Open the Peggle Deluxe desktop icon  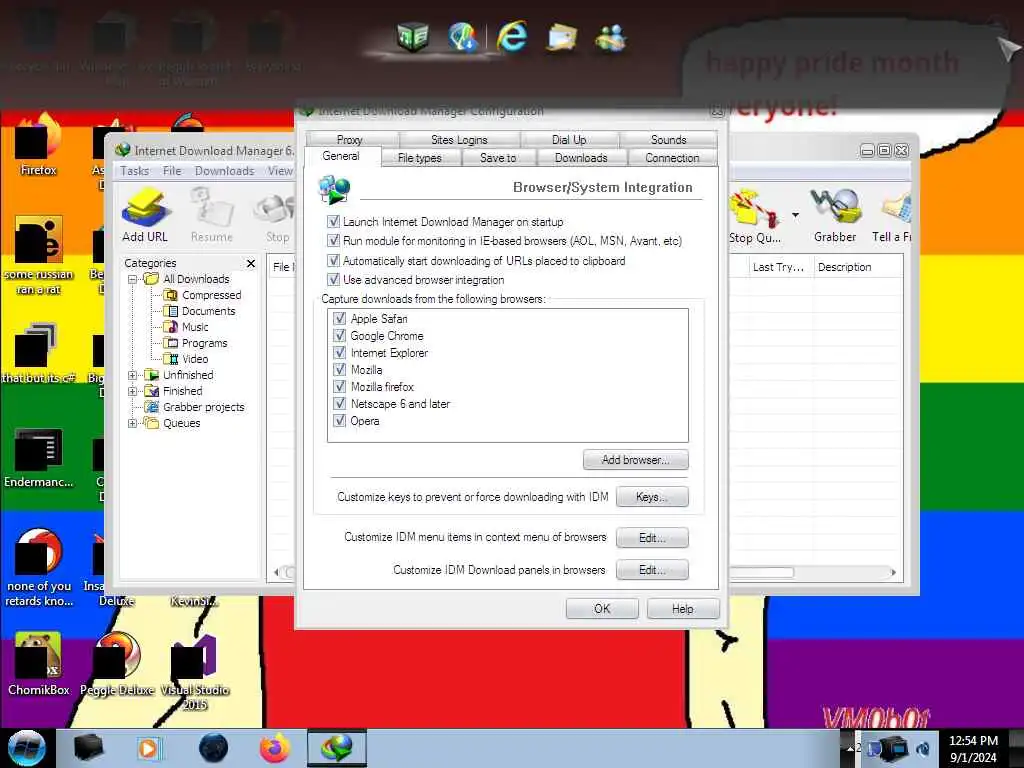pyautogui.click(x=117, y=664)
